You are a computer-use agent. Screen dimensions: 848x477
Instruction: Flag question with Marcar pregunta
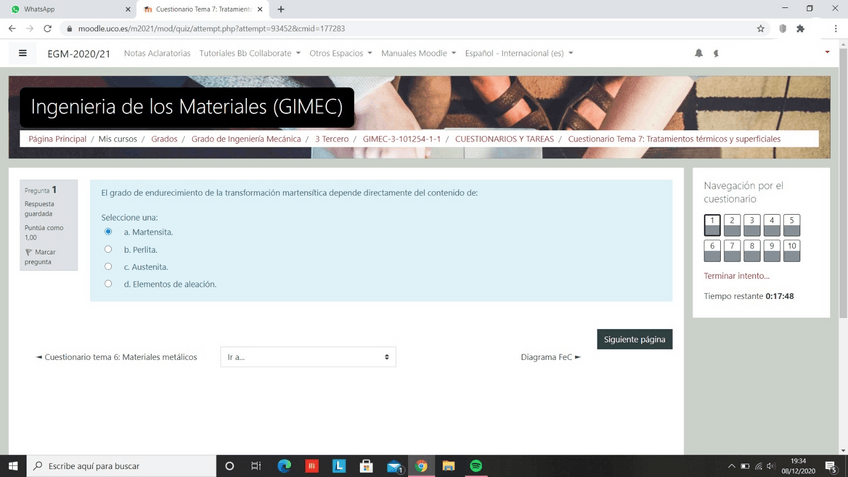tap(39, 257)
